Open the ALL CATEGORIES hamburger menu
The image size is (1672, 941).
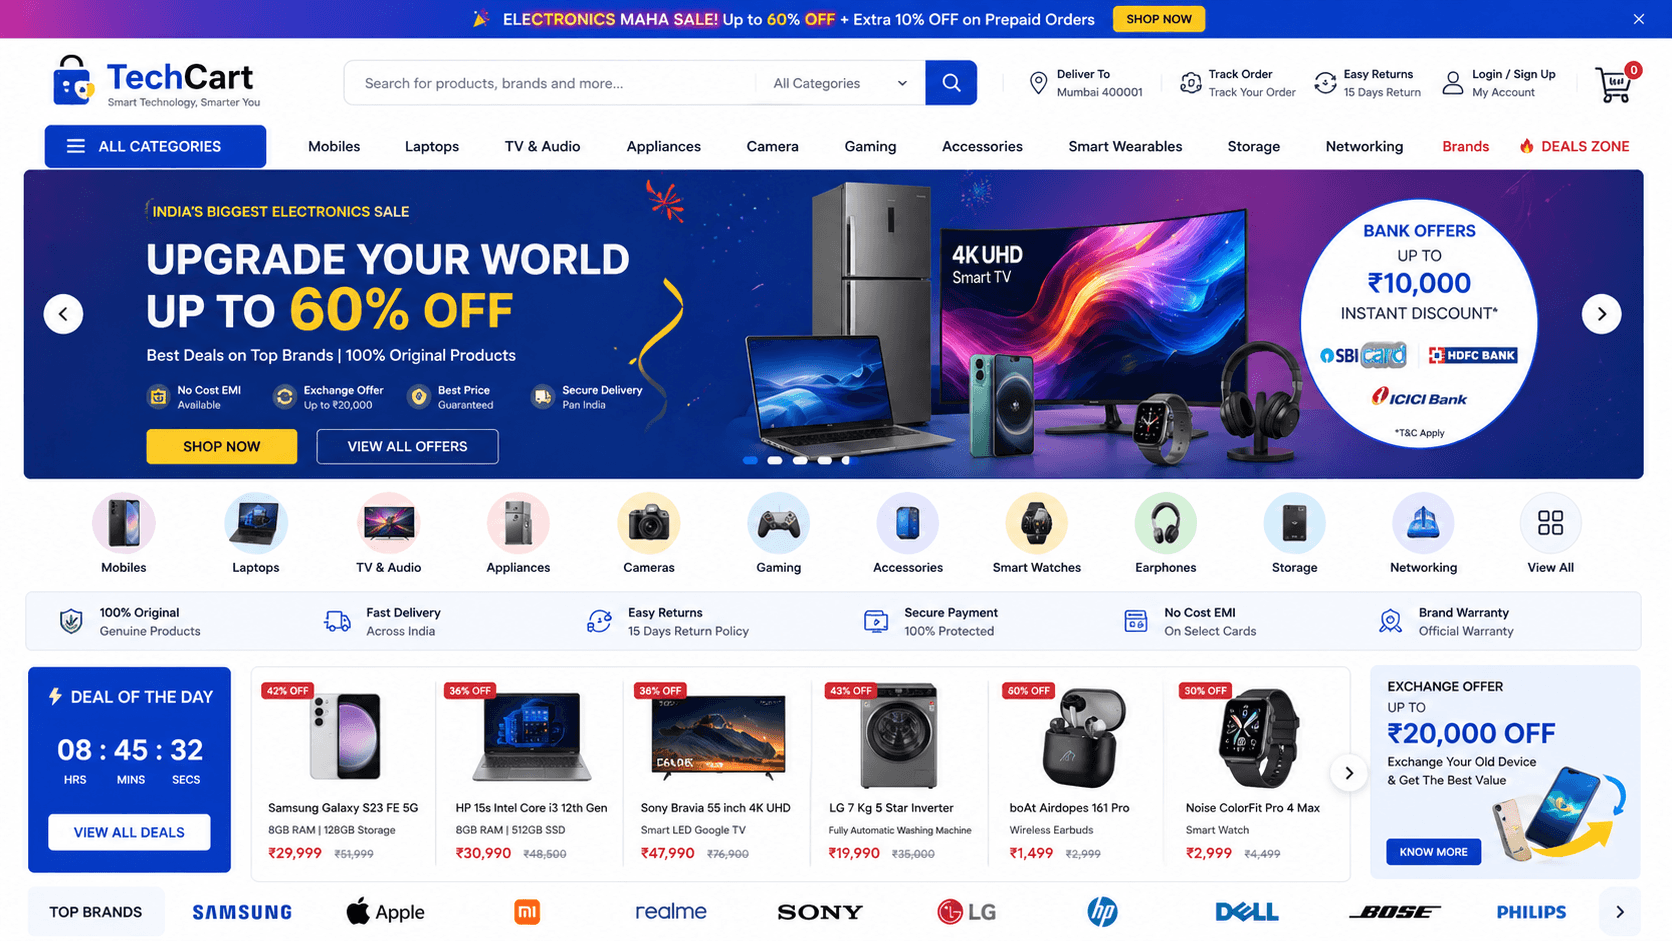tap(155, 146)
